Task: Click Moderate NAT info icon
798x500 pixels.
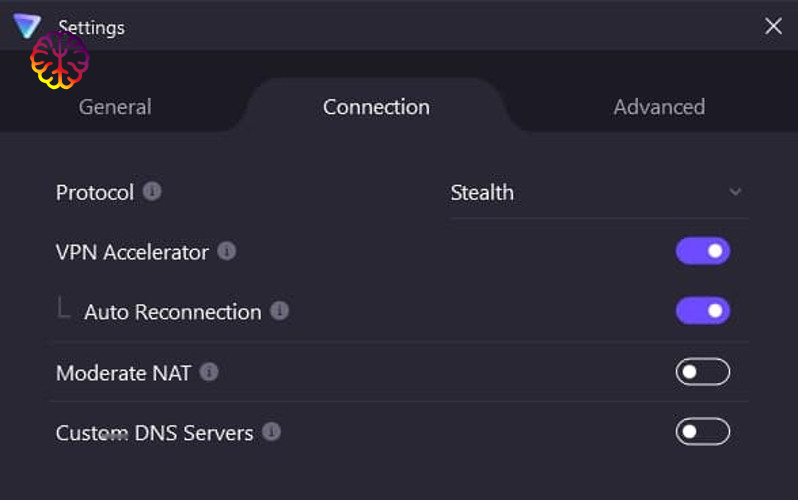Action: pyautogui.click(x=209, y=372)
